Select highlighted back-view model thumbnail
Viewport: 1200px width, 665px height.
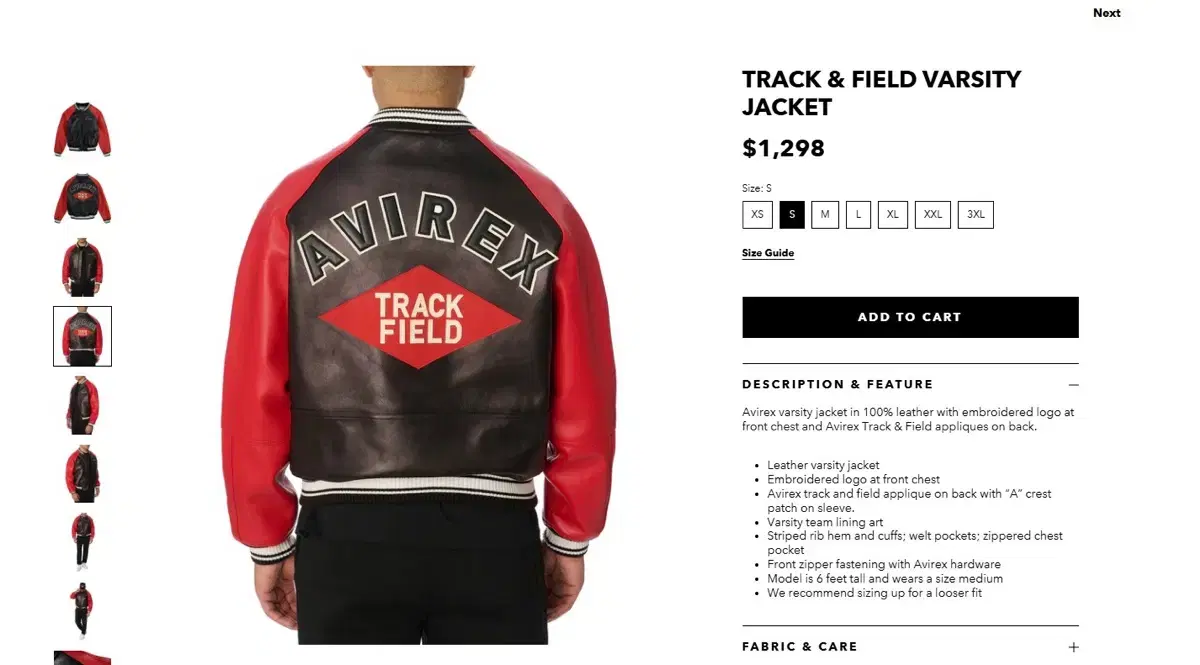(x=82, y=336)
